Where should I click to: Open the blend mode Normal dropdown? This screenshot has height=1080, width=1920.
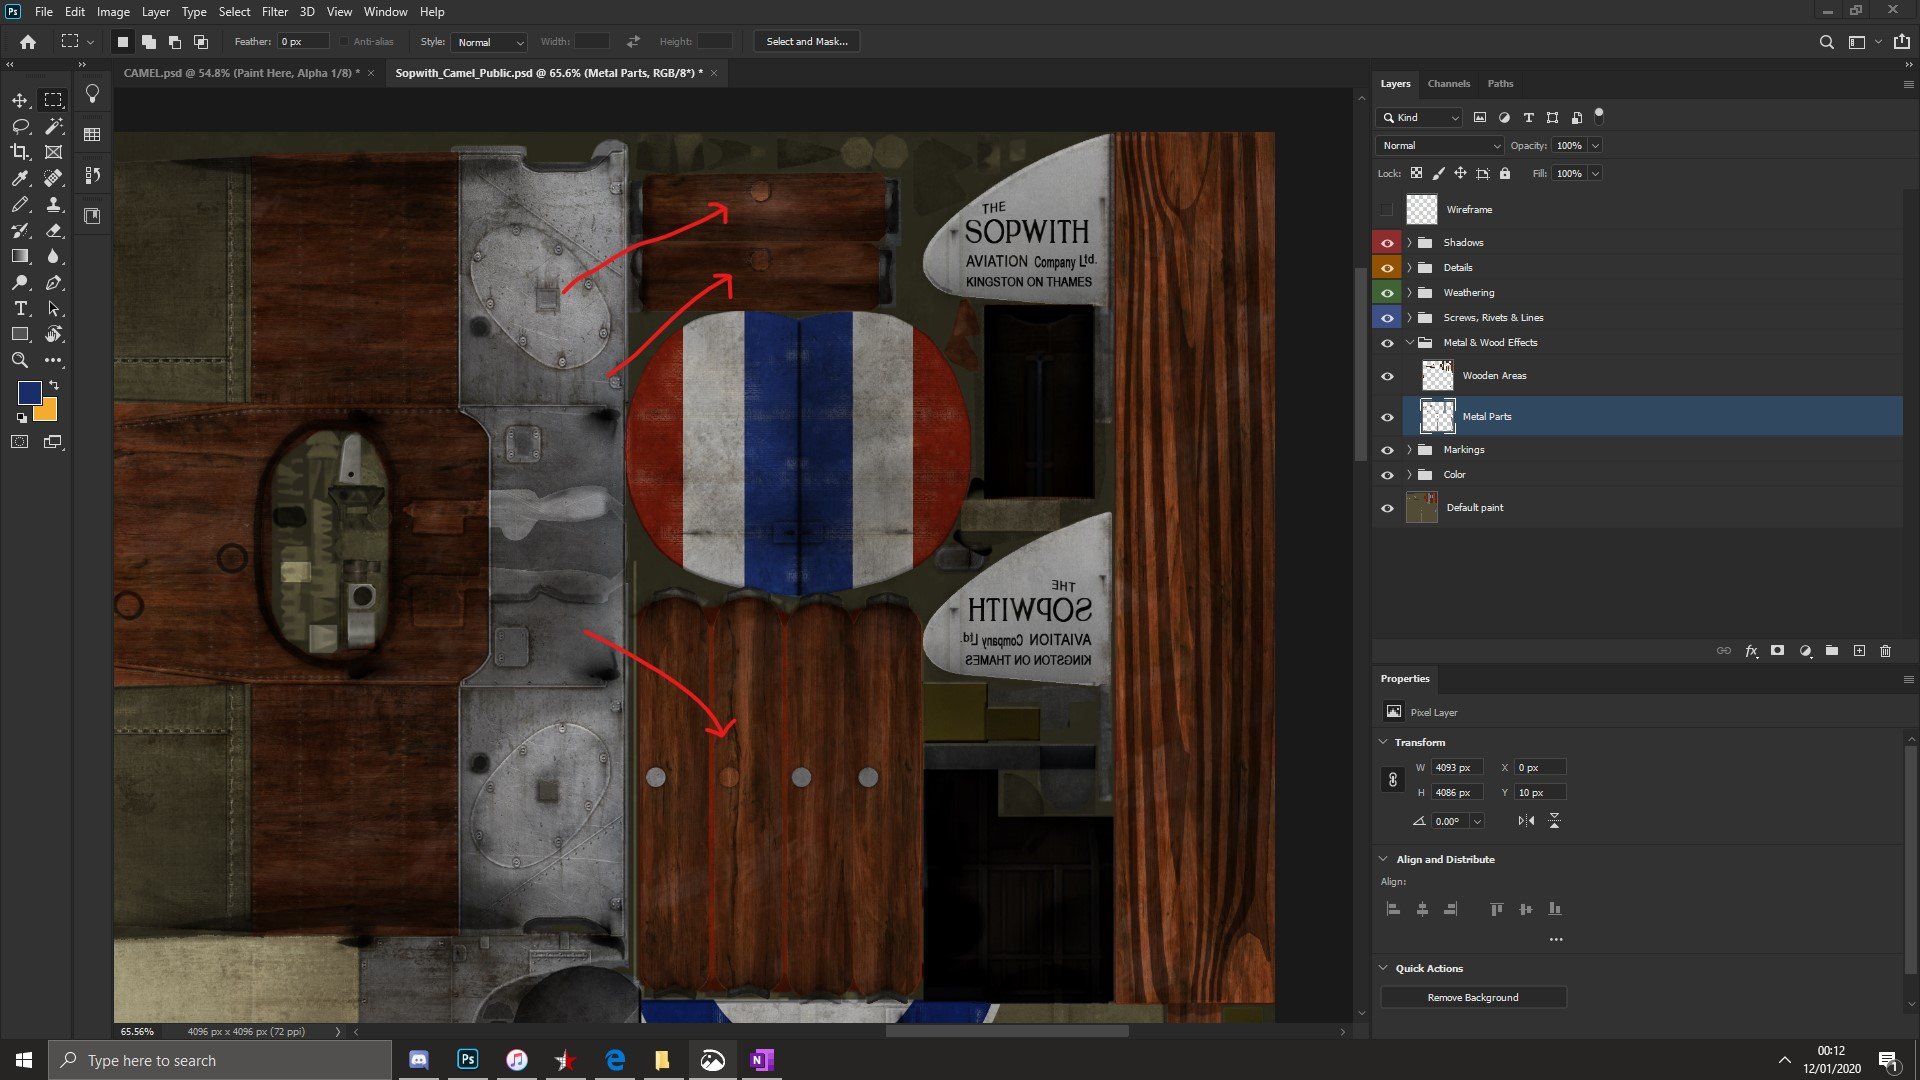[1439, 146]
